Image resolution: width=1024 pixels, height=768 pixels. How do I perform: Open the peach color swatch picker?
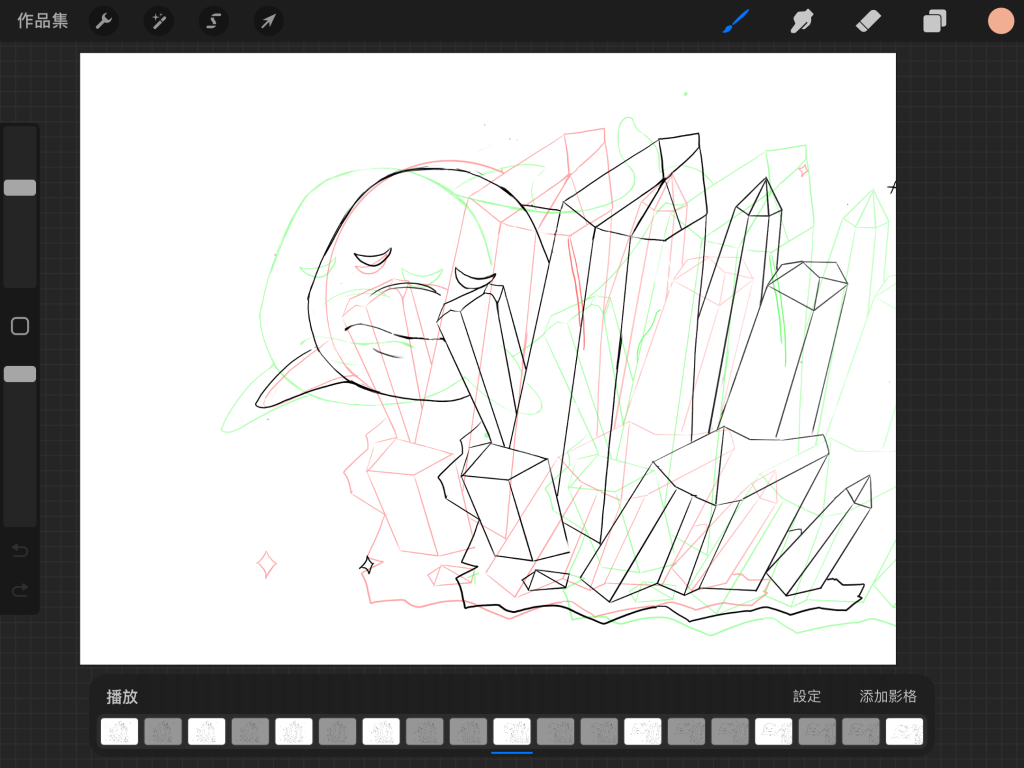(x=1000, y=21)
